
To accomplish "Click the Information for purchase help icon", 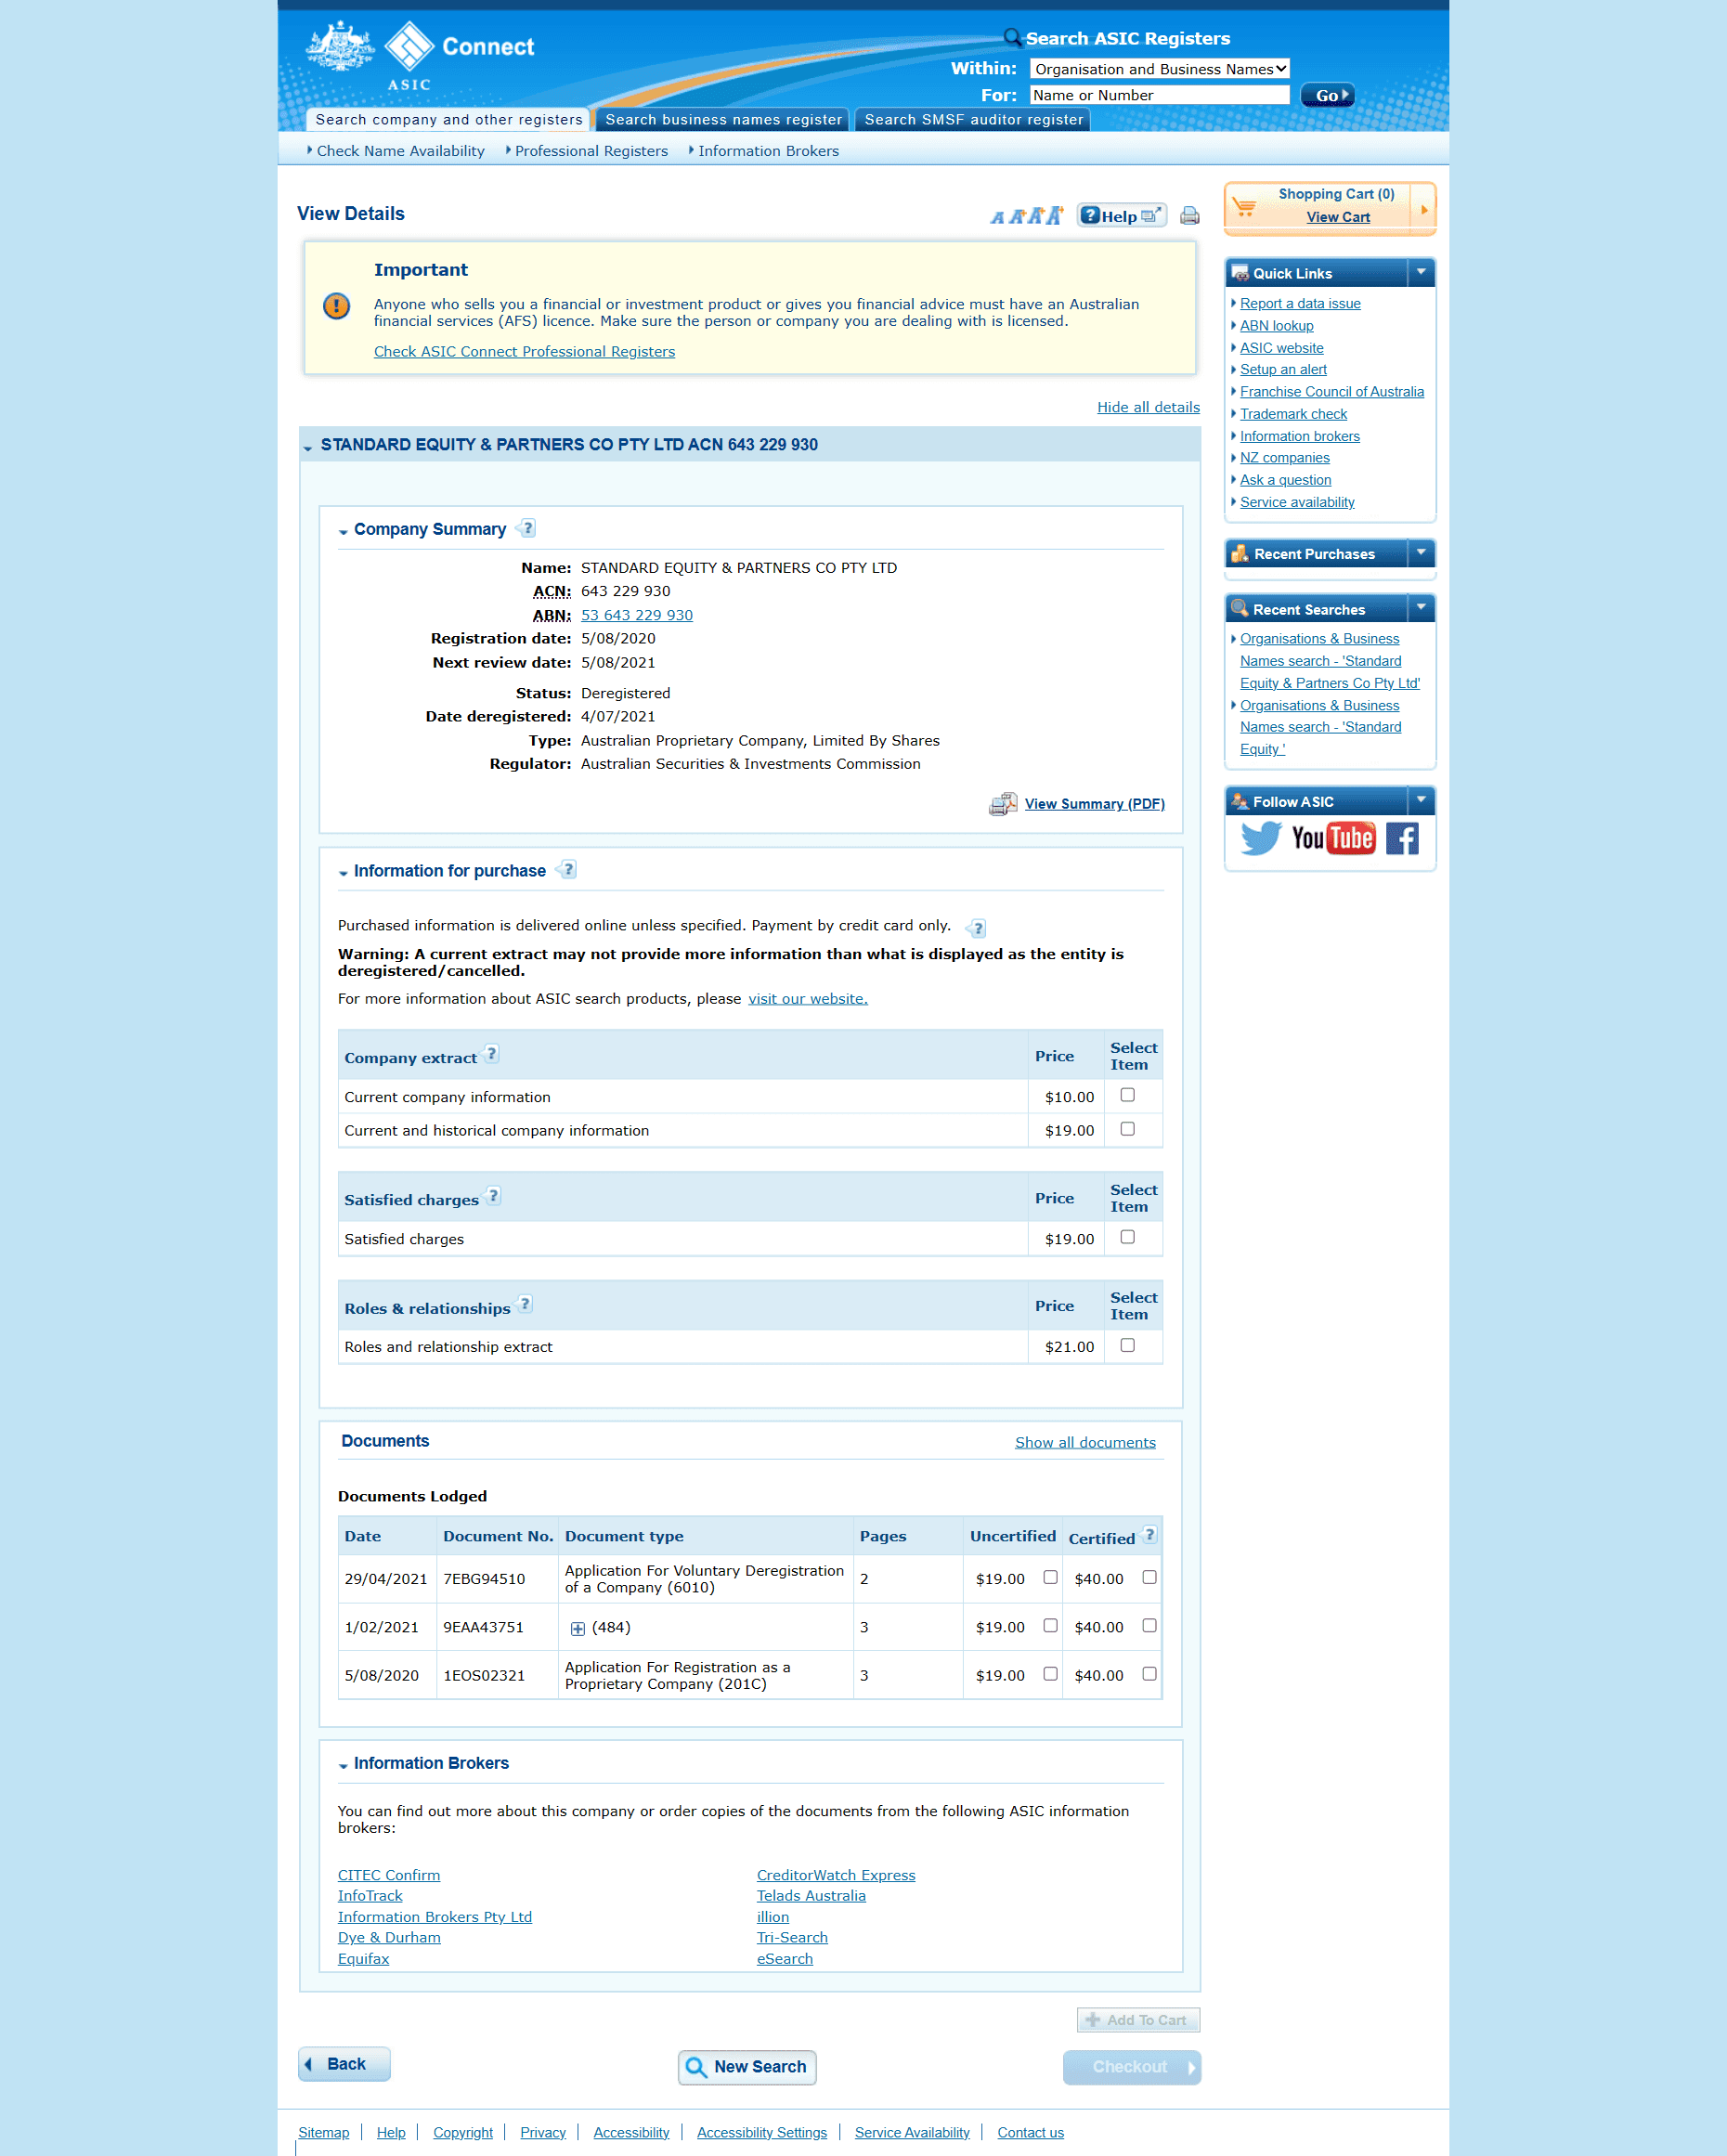I will 567,870.
